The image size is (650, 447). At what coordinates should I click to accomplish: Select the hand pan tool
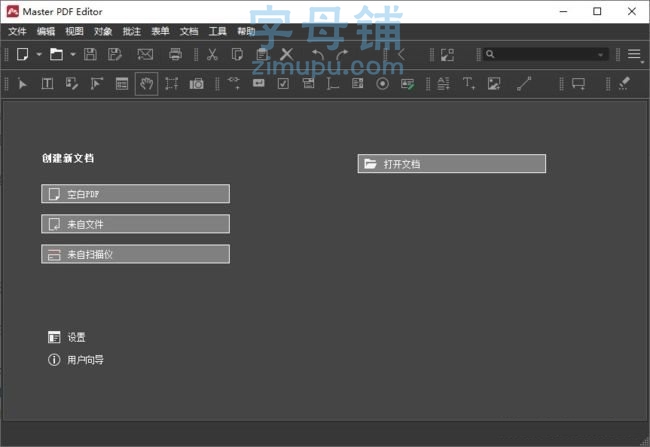coord(146,84)
